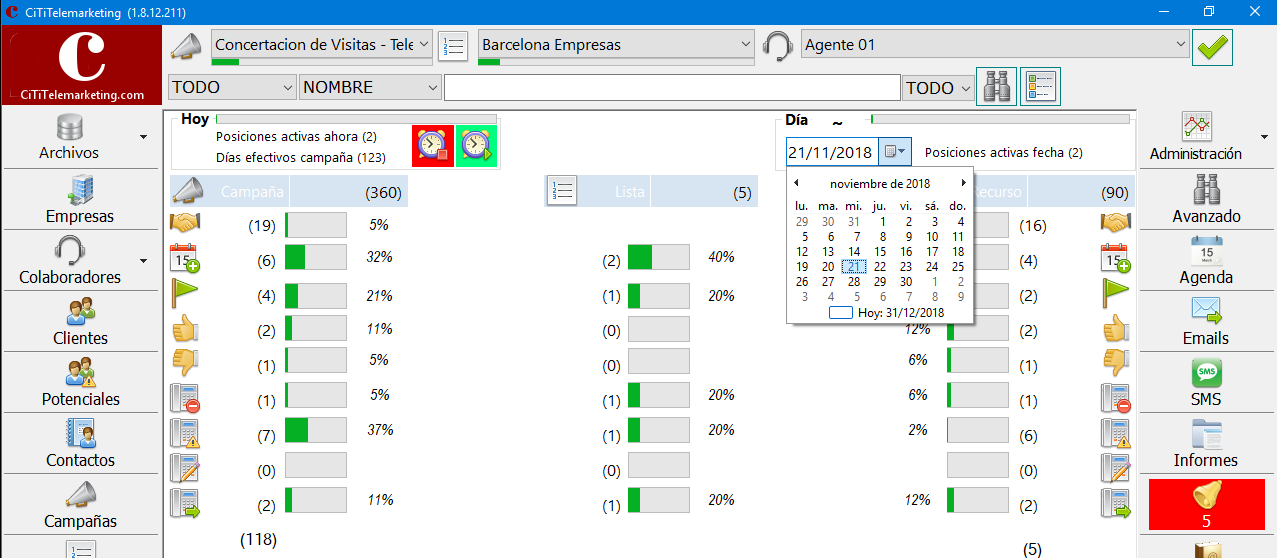Click the Campaña column phone blocked icon (1)
Viewport: 1277px width, 558px height.
[x=185, y=398]
